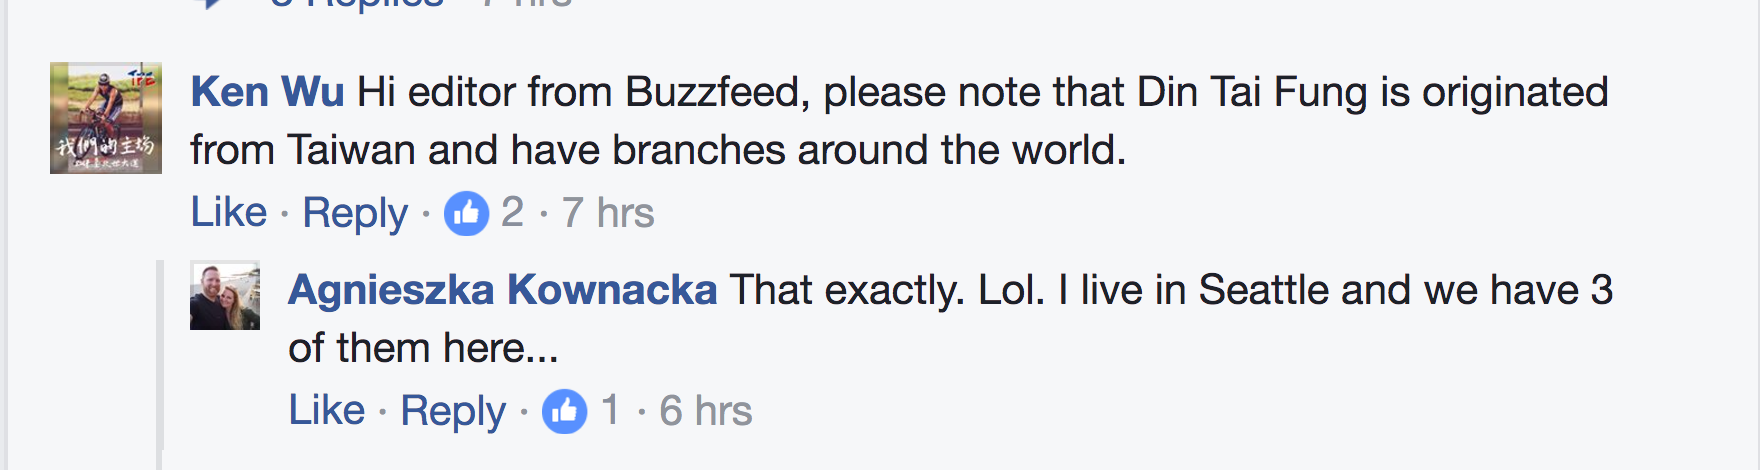Click the 7 hrs timestamp under Ken Wu's comment
This screenshot has height=470, width=1760.
coord(608,213)
